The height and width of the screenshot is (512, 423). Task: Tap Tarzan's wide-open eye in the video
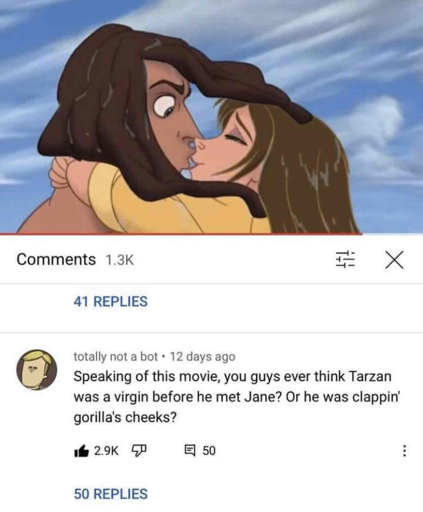click(x=164, y=106)
